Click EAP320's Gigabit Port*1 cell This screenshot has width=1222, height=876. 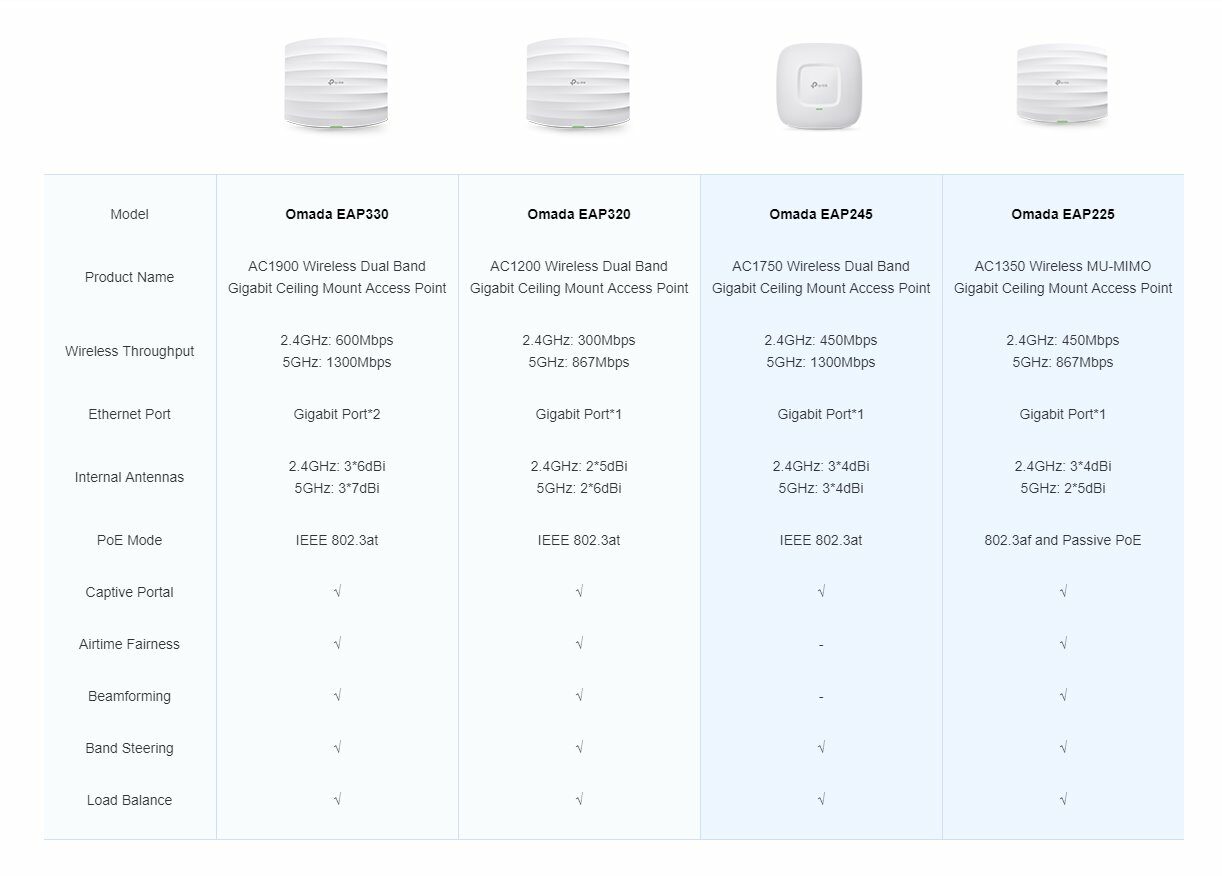[x=579, y=414]
